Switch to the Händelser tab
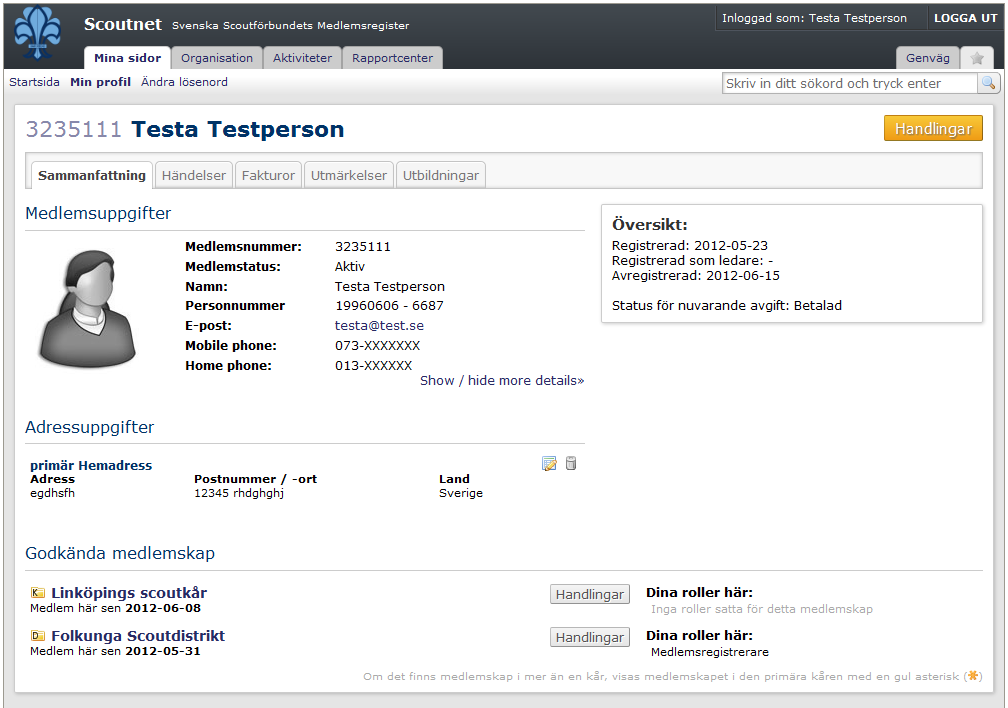The width and height of the screenshot is (1008, 708). click(194, 176)
